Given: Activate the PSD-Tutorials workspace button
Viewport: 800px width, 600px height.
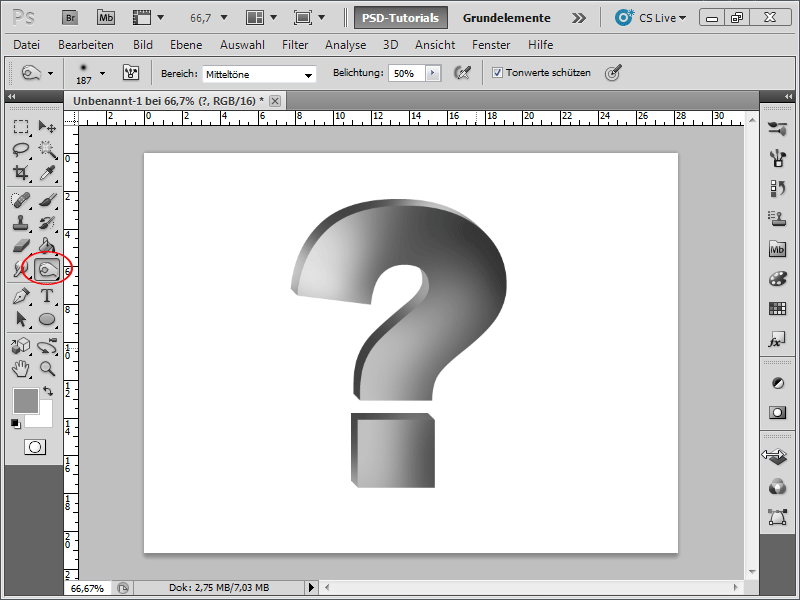Looking at the screenshot, I should click(x=401, y=18).
